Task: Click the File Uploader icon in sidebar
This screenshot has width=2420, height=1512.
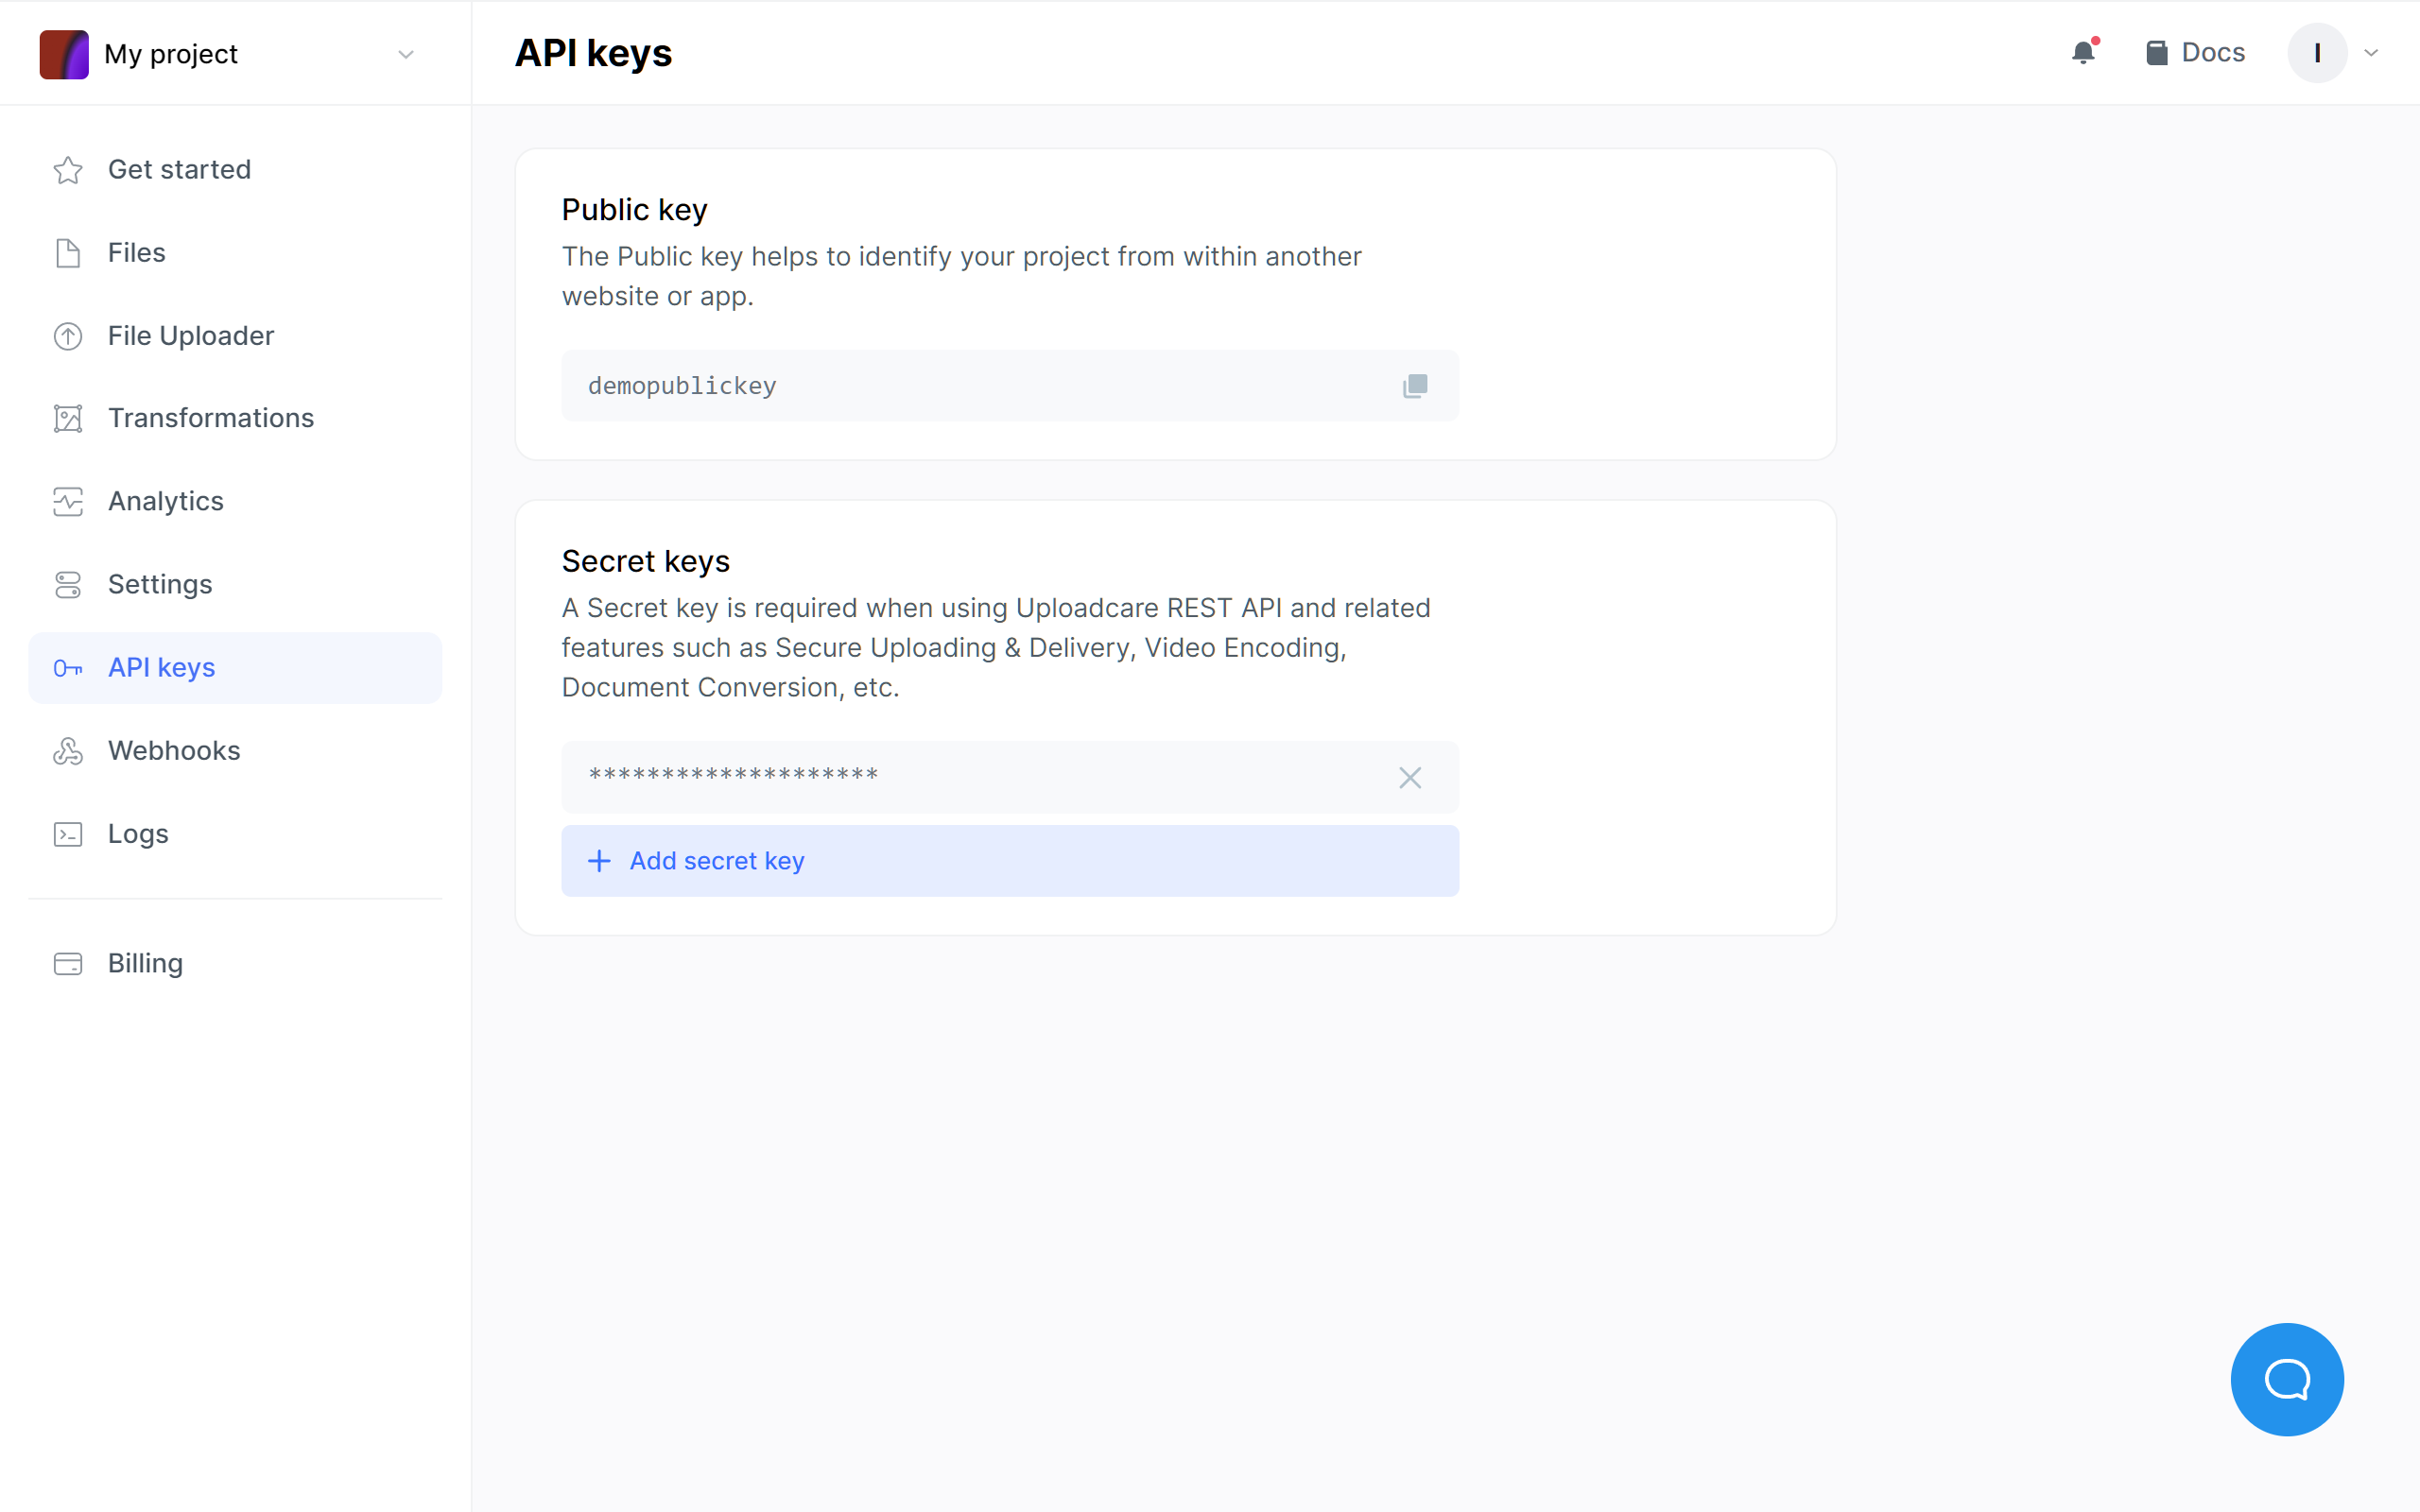Action: click(x=66, y=335)
